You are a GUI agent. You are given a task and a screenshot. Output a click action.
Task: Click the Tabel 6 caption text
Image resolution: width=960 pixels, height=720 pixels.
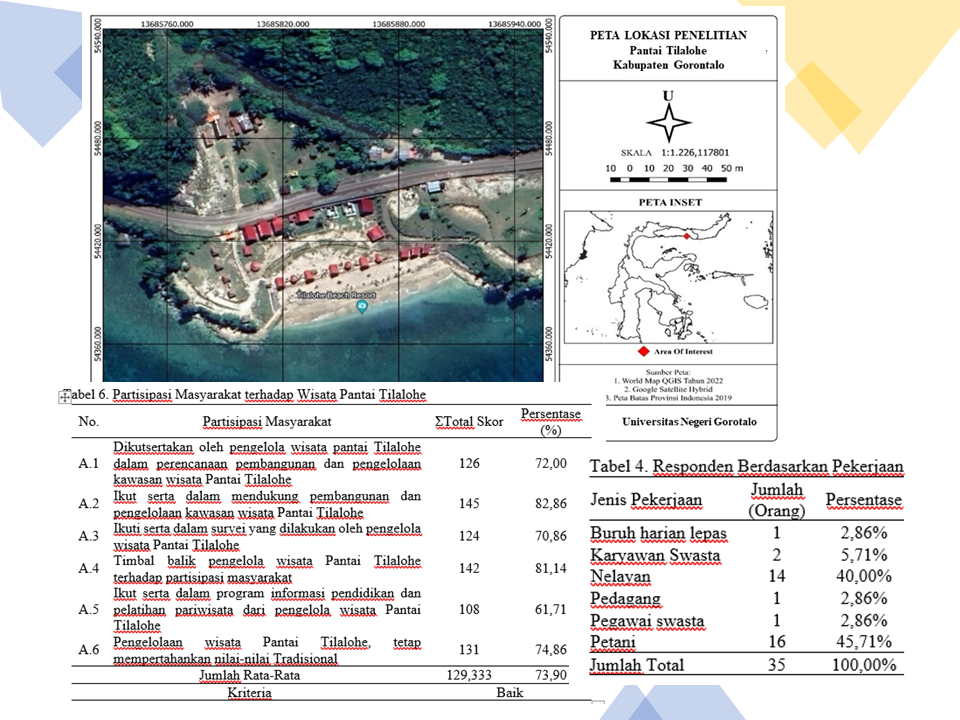(x=245, y=395)
